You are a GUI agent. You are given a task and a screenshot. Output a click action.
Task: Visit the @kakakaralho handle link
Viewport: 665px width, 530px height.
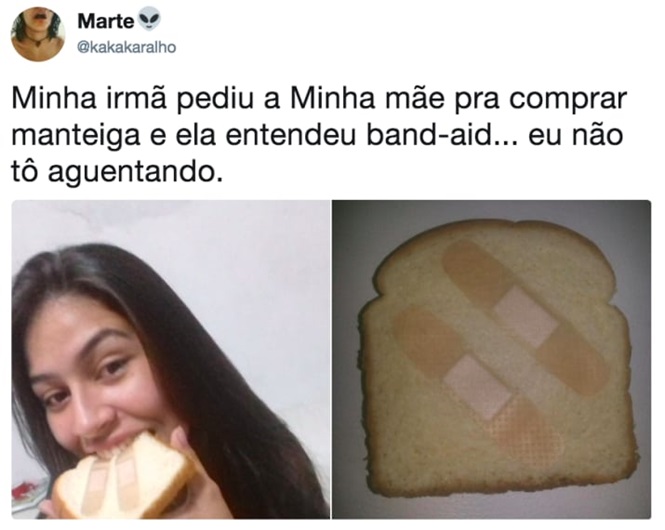point(126,47)
